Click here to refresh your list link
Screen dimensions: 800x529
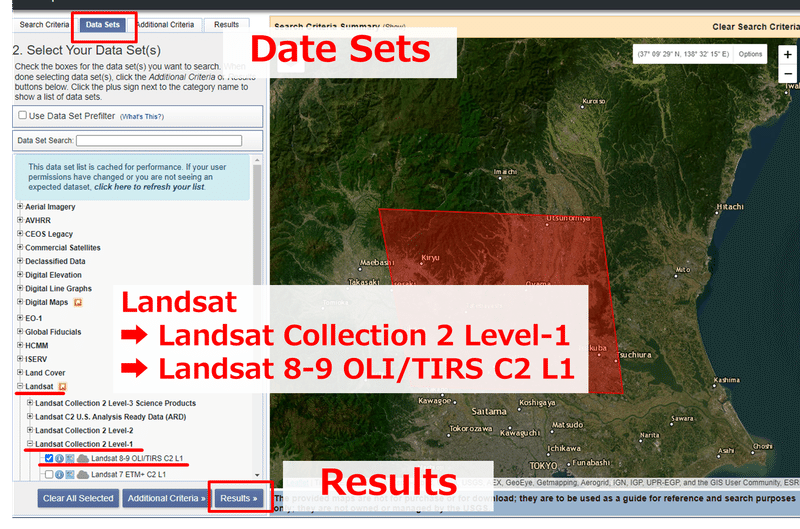pos(149,187)
